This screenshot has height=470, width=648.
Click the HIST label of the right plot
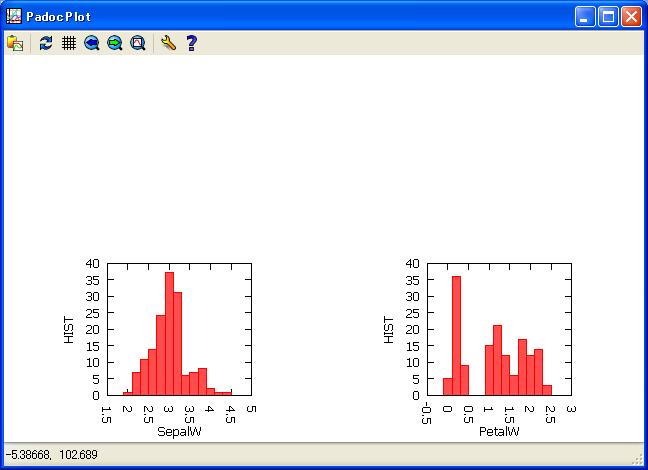tap(389, 330)
